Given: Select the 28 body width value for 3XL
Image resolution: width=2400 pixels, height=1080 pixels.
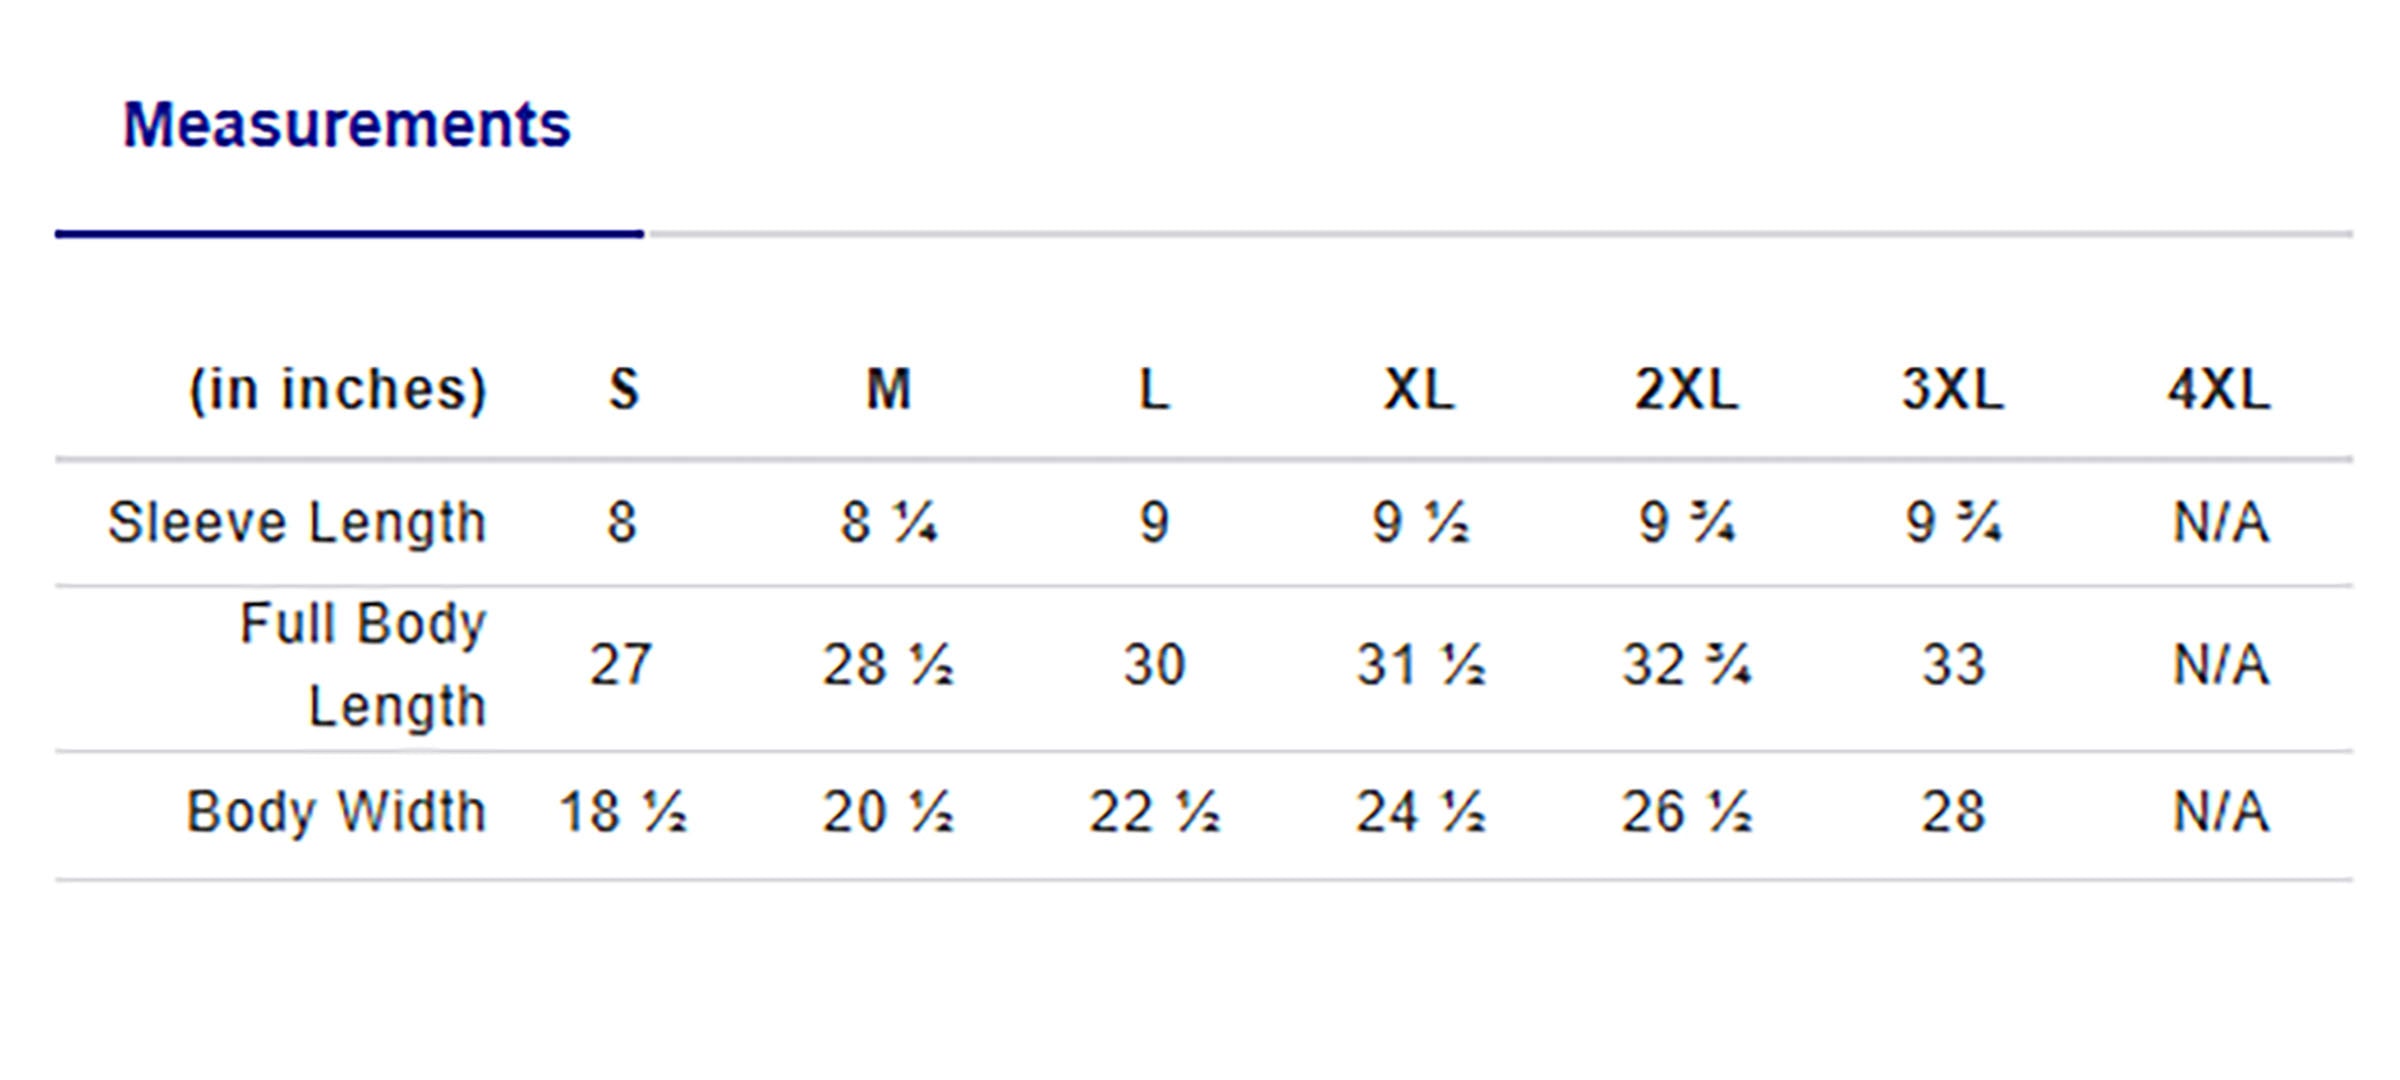Looking at the screenshot, I should tap(1952, 811).
